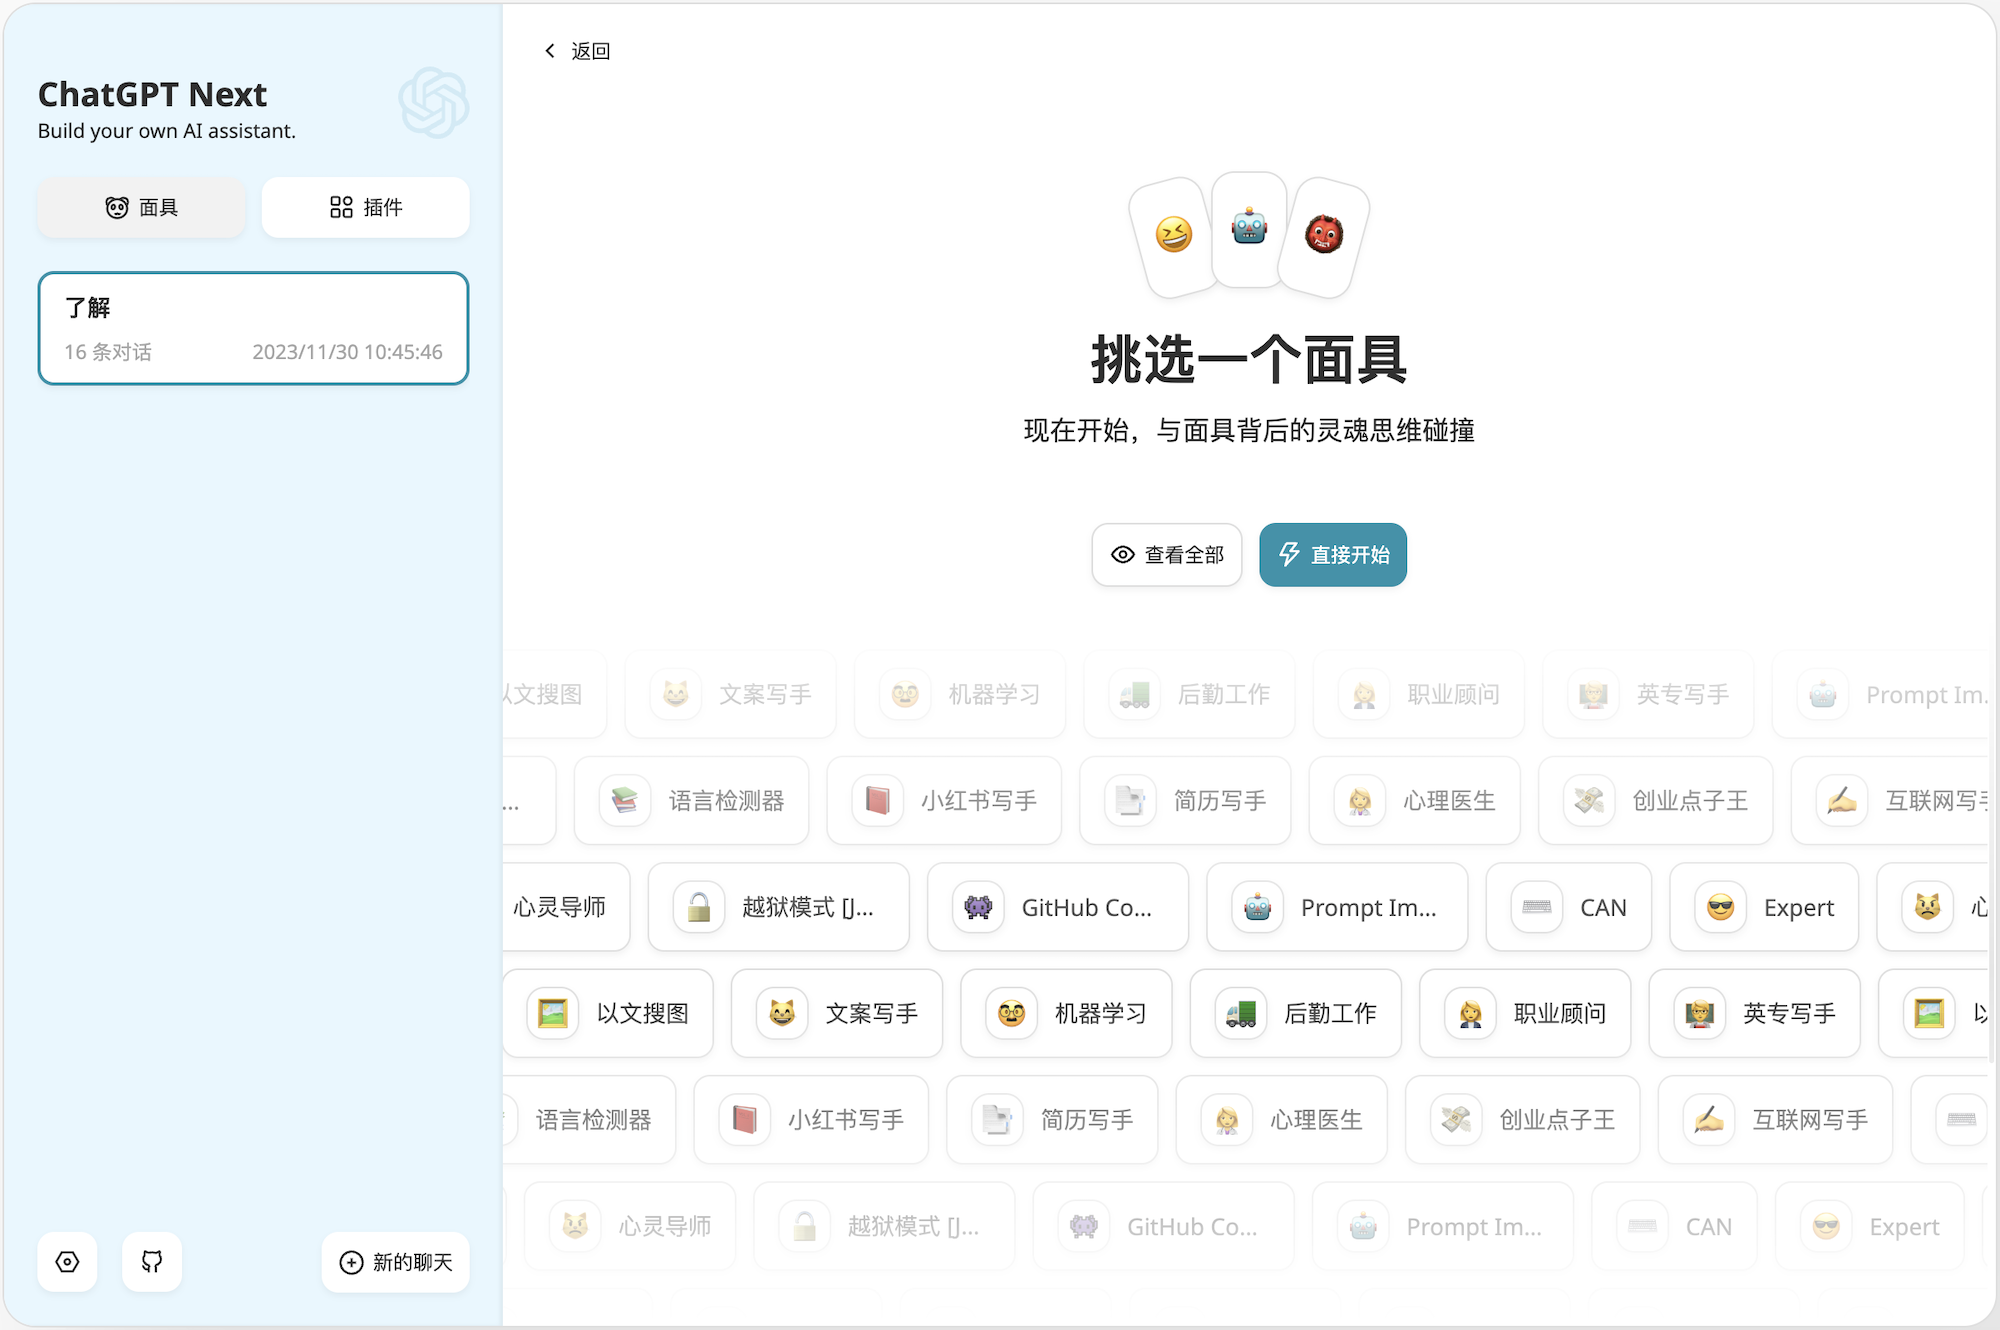Click the robot emoji card at the top
The width and height of the screenshot is (2000, 1330).
point(1249,229)
